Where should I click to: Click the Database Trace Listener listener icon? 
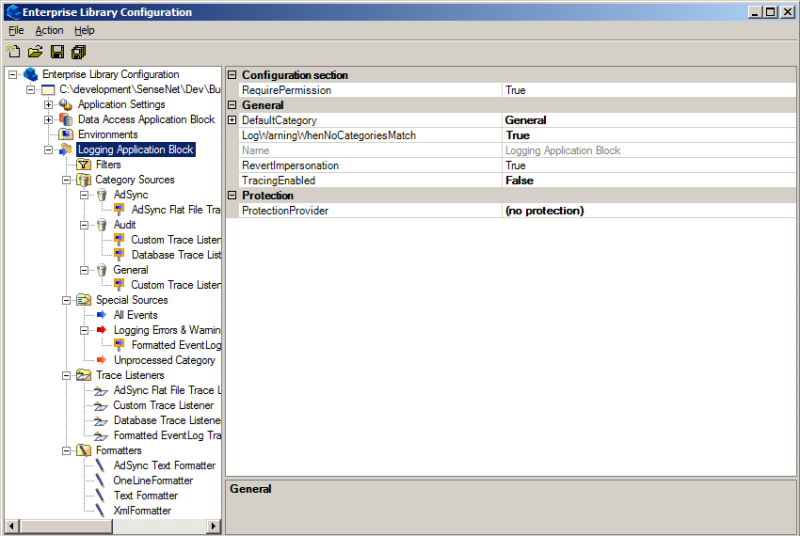click(x=101, y=421)
